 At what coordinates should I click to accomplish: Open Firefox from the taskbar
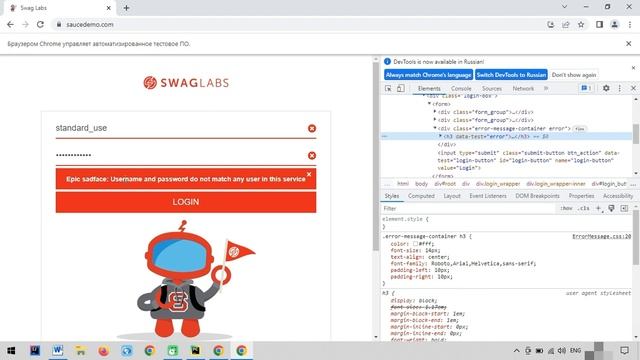click(104, 351)
